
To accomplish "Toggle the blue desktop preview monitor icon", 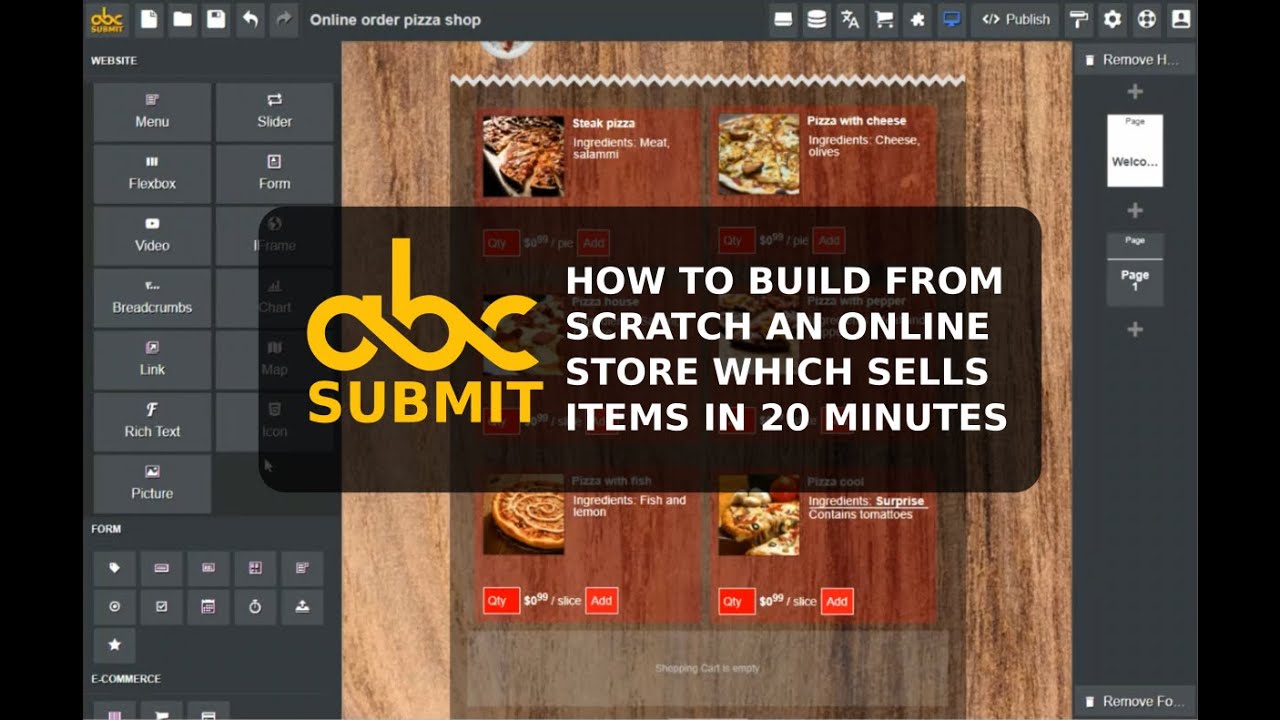I will (951, 20).
